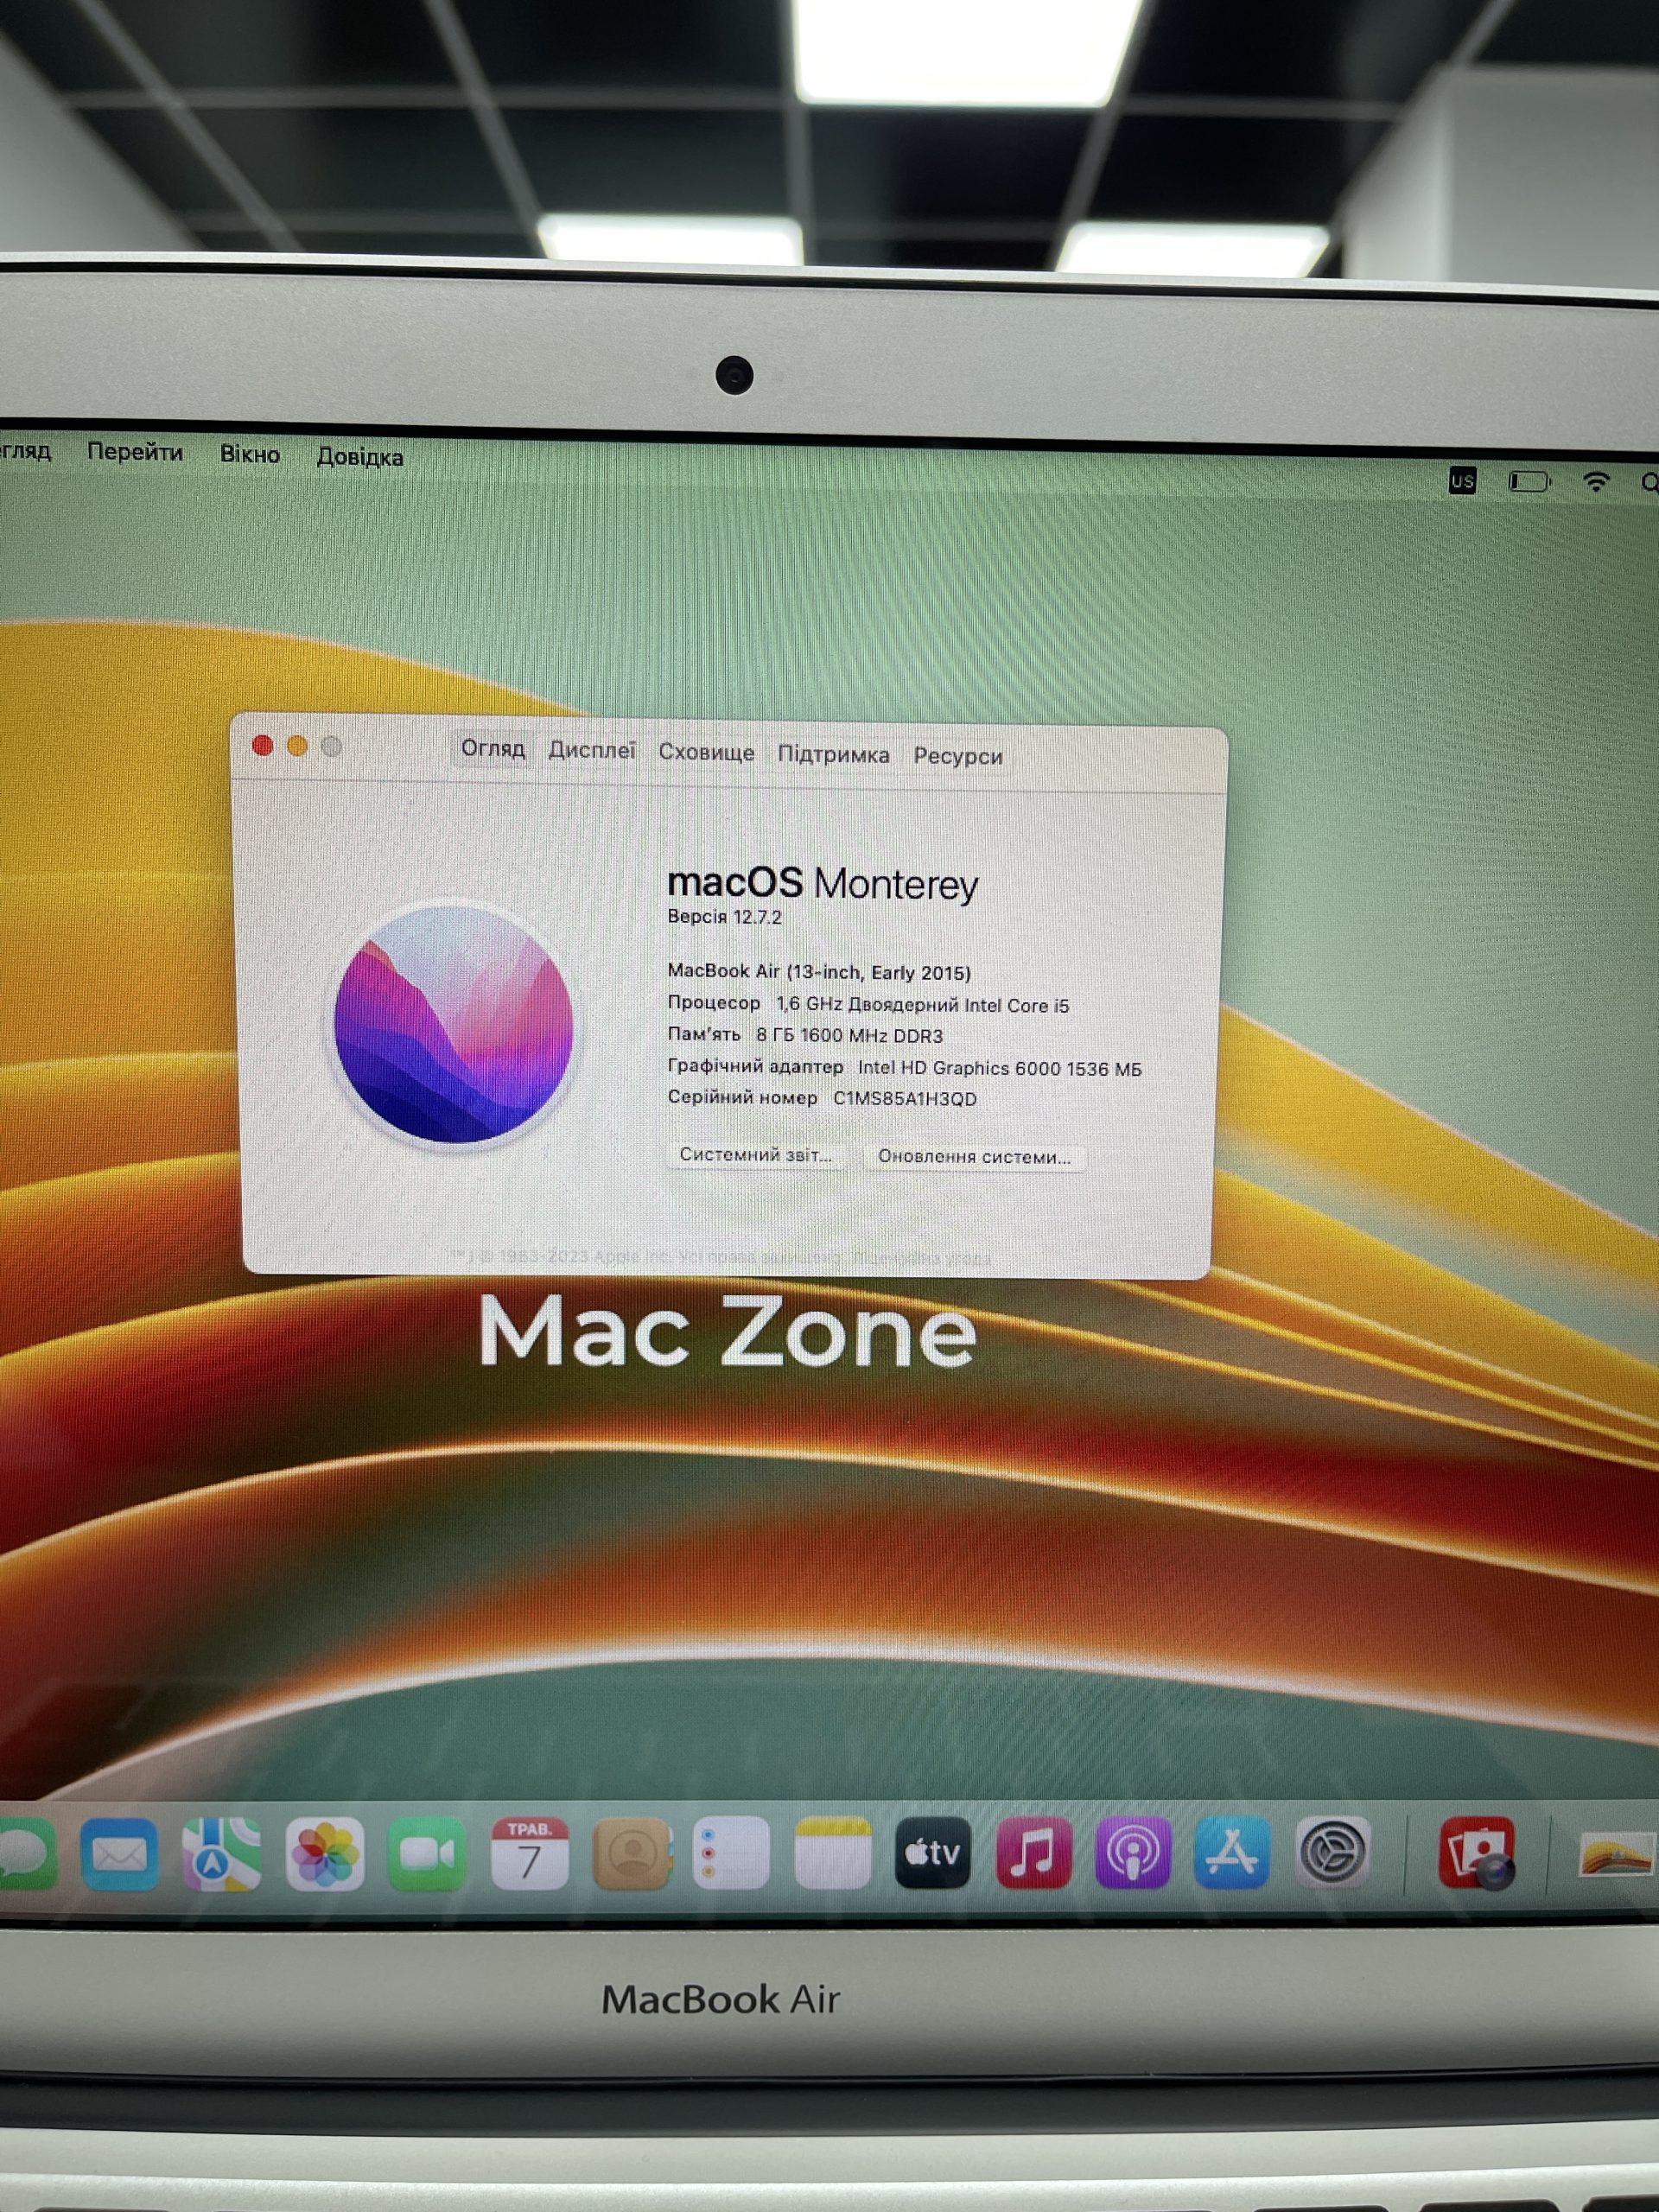Open the Notes app in the Dock
Screen dimensions: 1659x2212
coord(832,1855)
